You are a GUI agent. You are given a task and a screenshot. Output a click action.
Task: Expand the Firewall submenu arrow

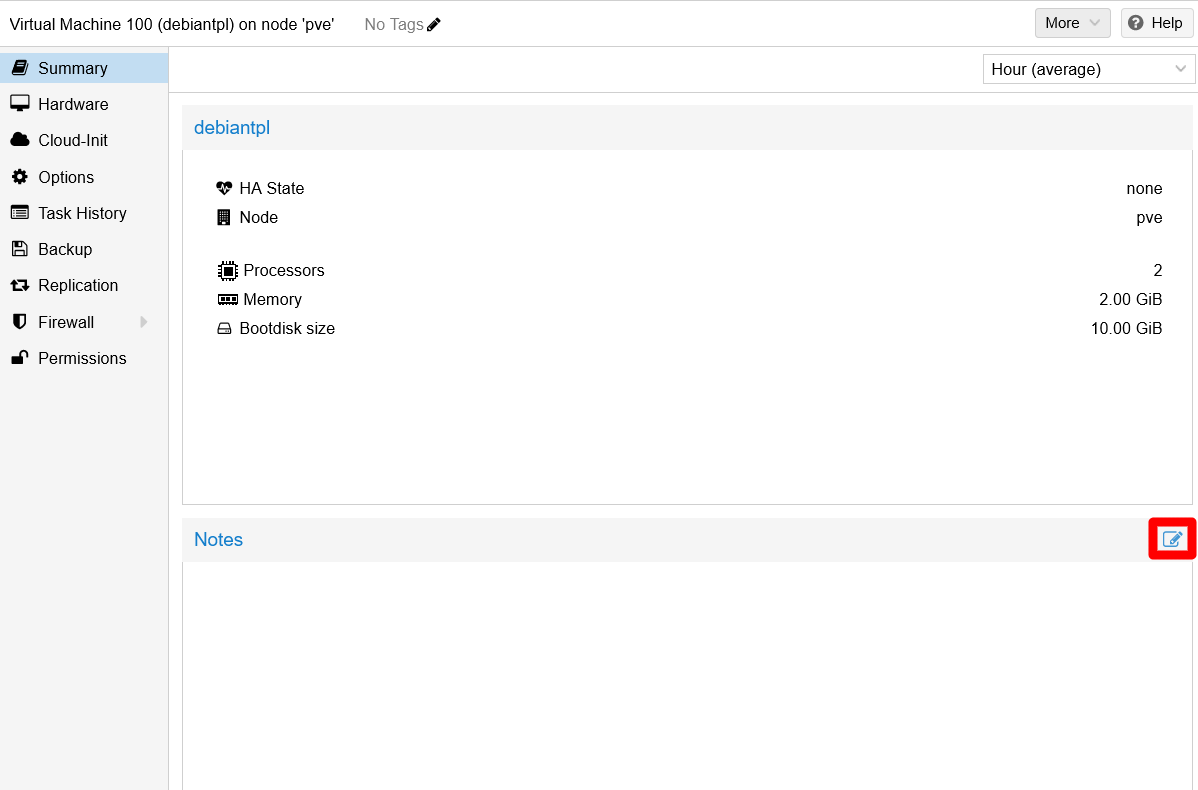pos(145,321)
